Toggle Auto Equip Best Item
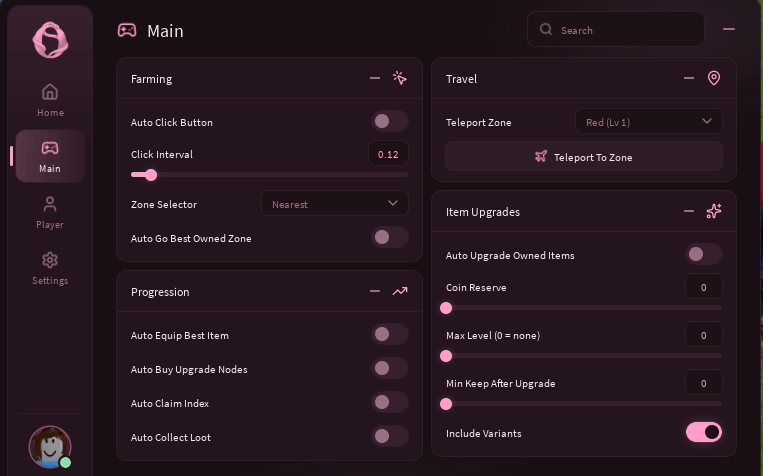The height and width of the screenshot is (476, 763). (x=390, y=334)
